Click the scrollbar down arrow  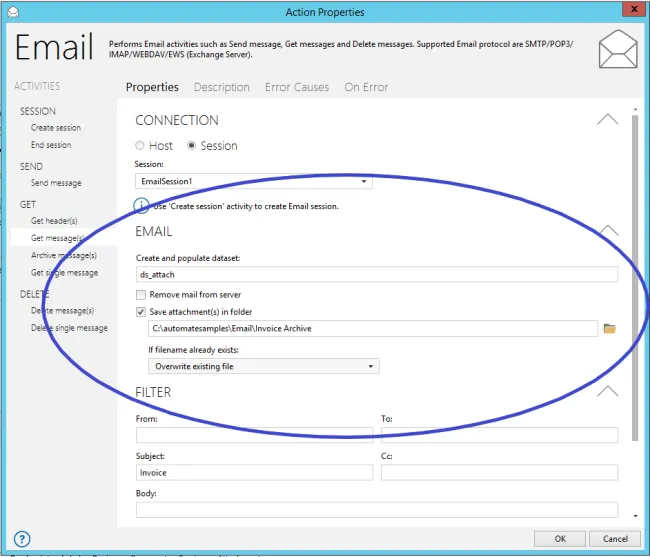635,516
